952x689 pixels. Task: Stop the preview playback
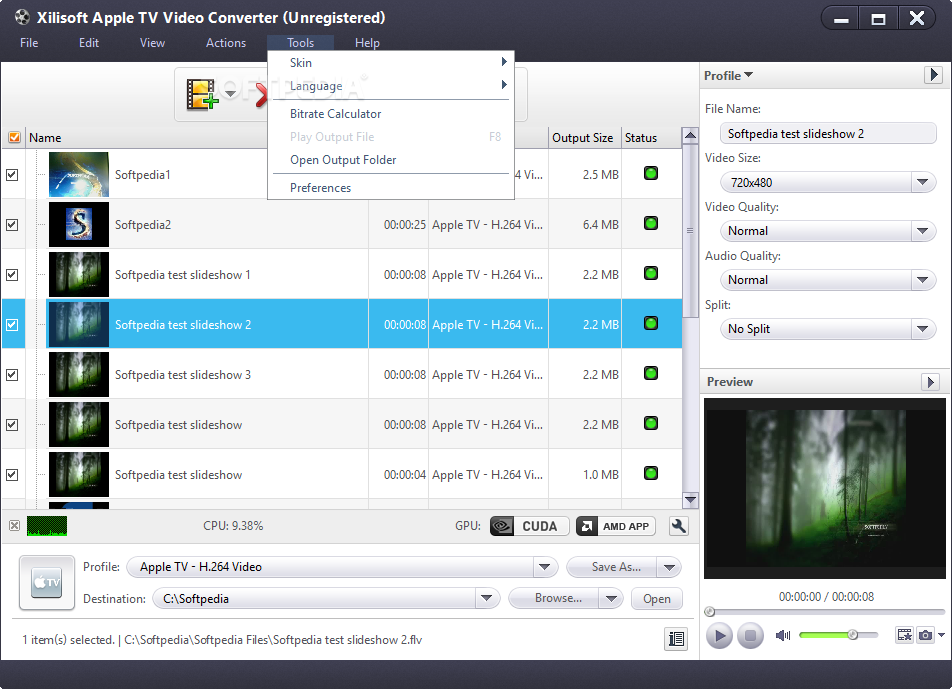(750, 636)
